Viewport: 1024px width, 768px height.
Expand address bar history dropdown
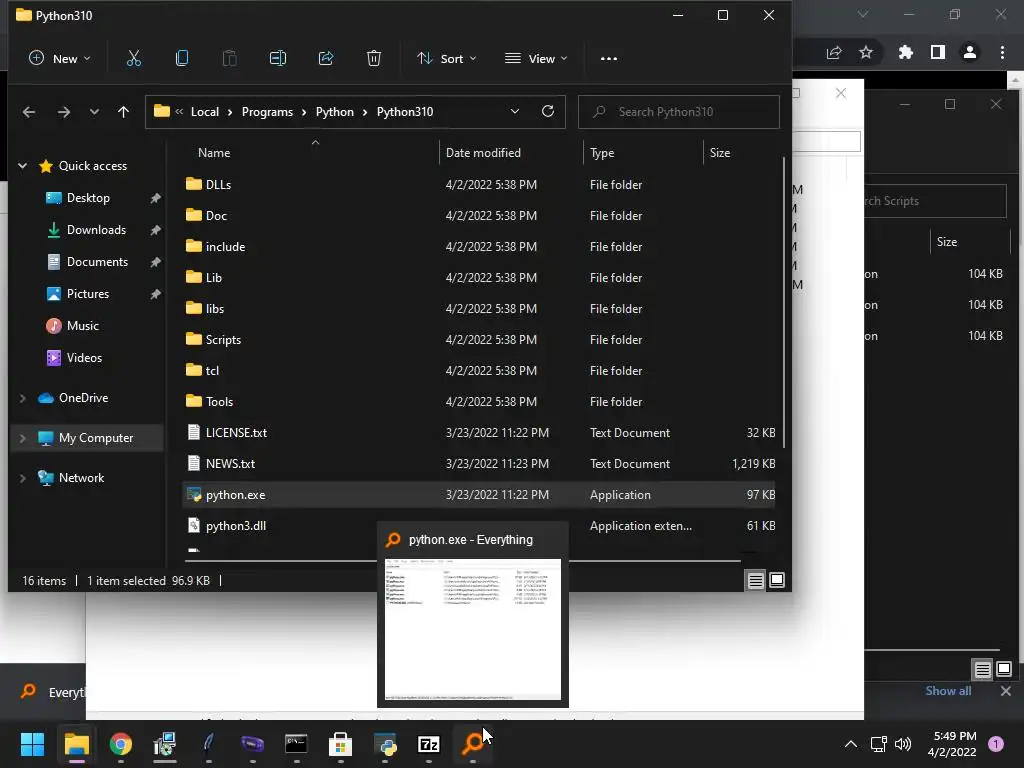coord(515,112)
